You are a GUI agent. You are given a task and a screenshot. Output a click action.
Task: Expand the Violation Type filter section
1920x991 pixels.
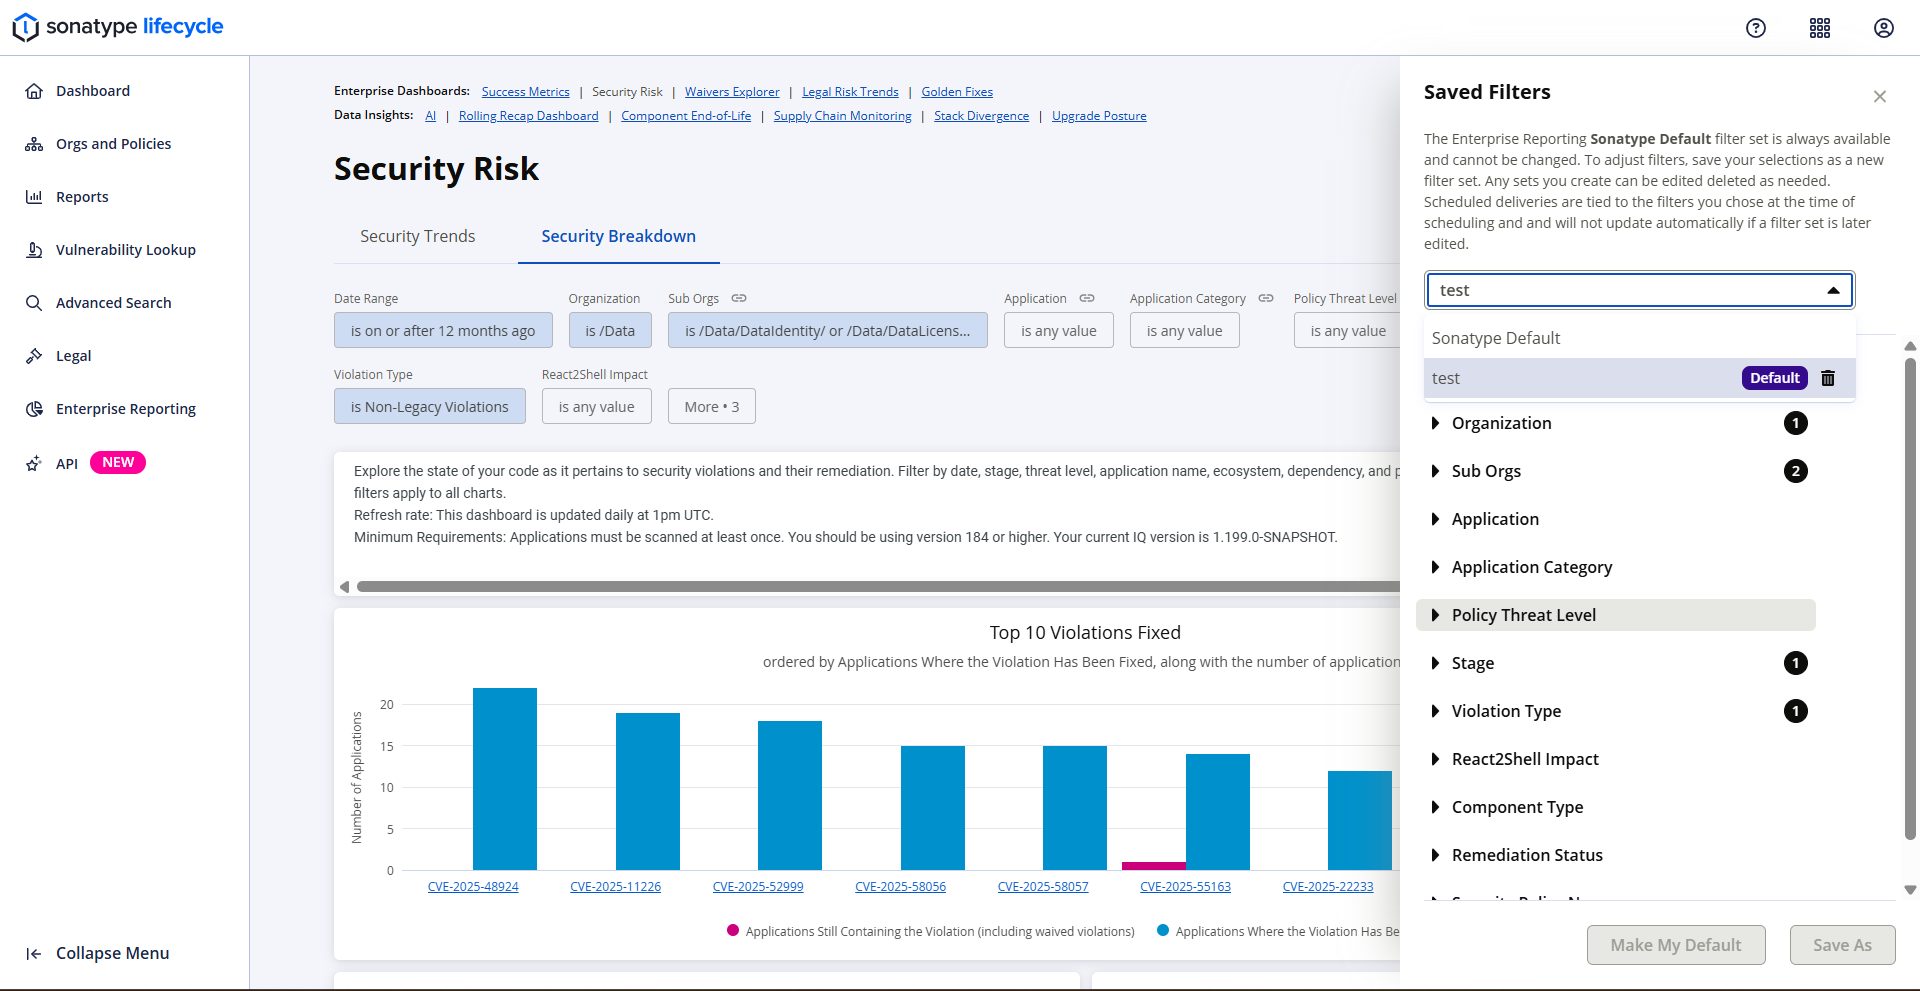pyautogui.click(x=1616, y=711)
